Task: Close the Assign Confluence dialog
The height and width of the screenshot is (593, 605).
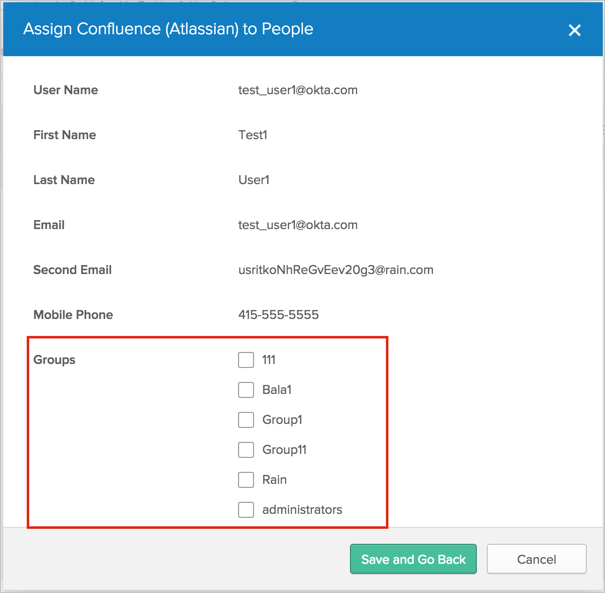Action: coord(574,30)
